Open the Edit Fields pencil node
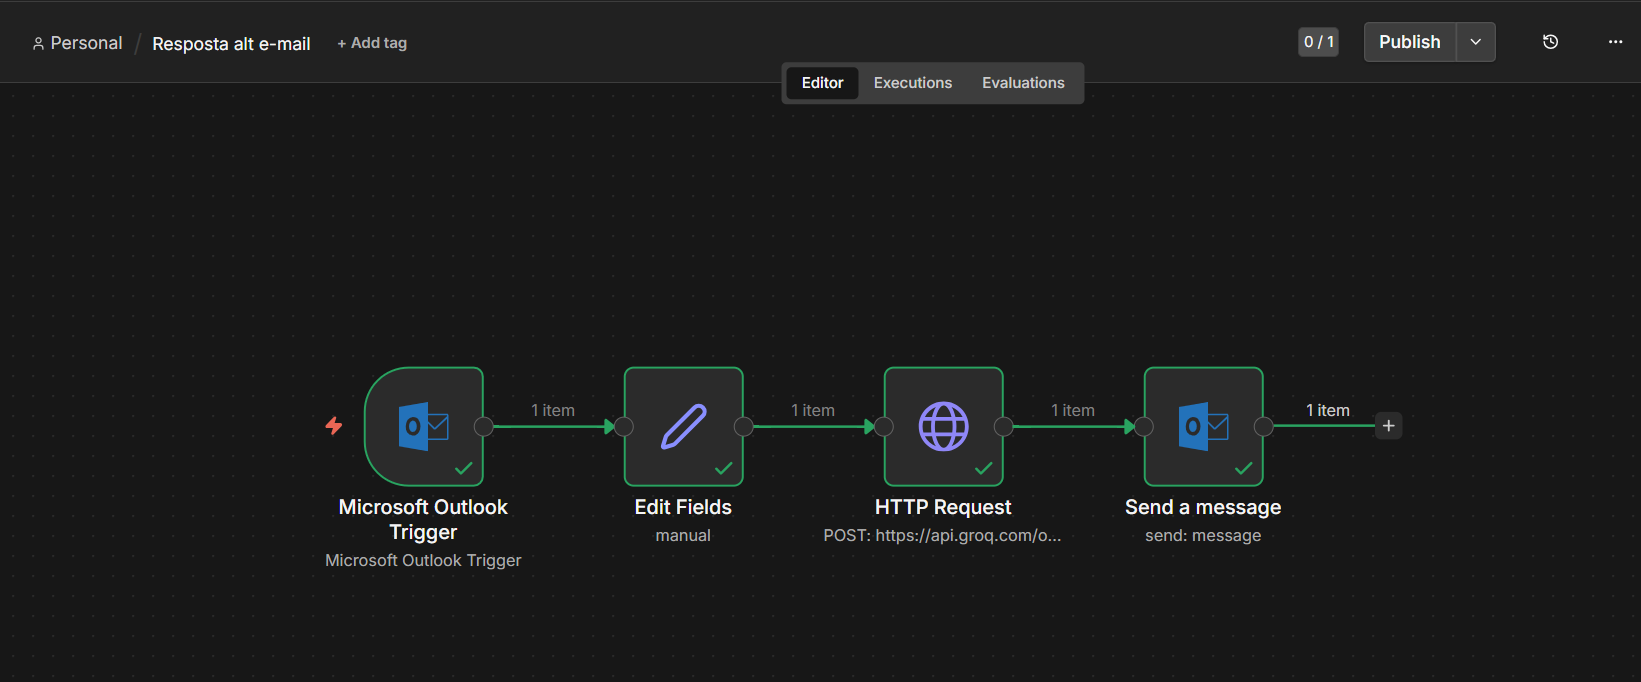 (684, 427)
